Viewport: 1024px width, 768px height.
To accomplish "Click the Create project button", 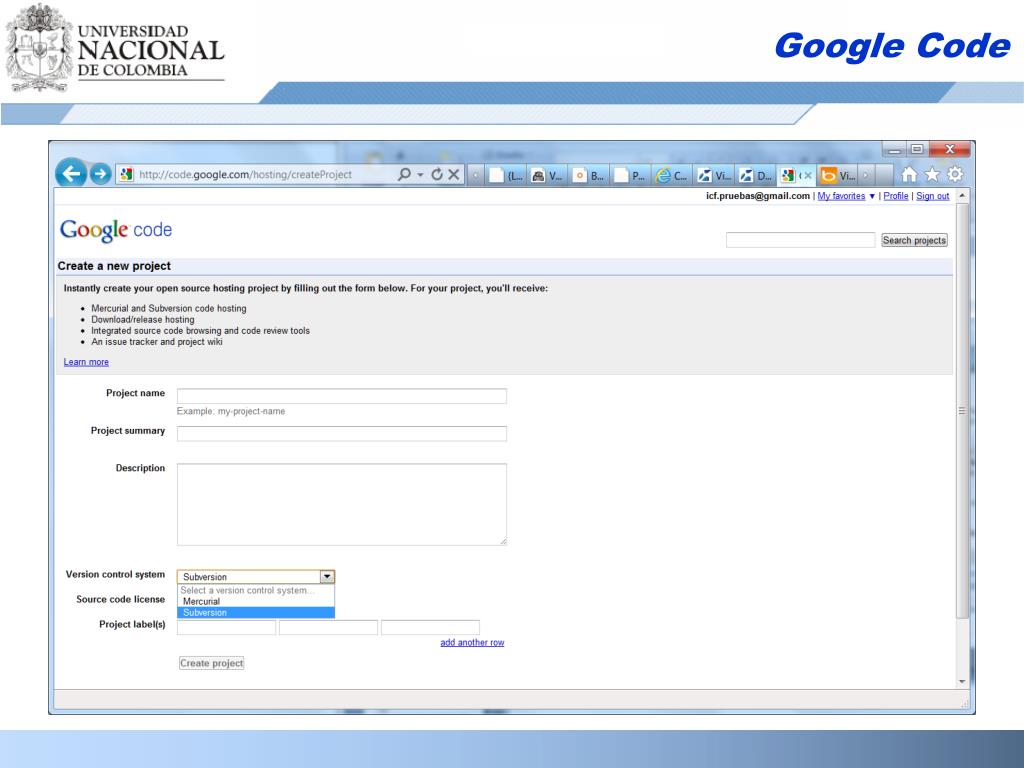I will click(212, 663).
